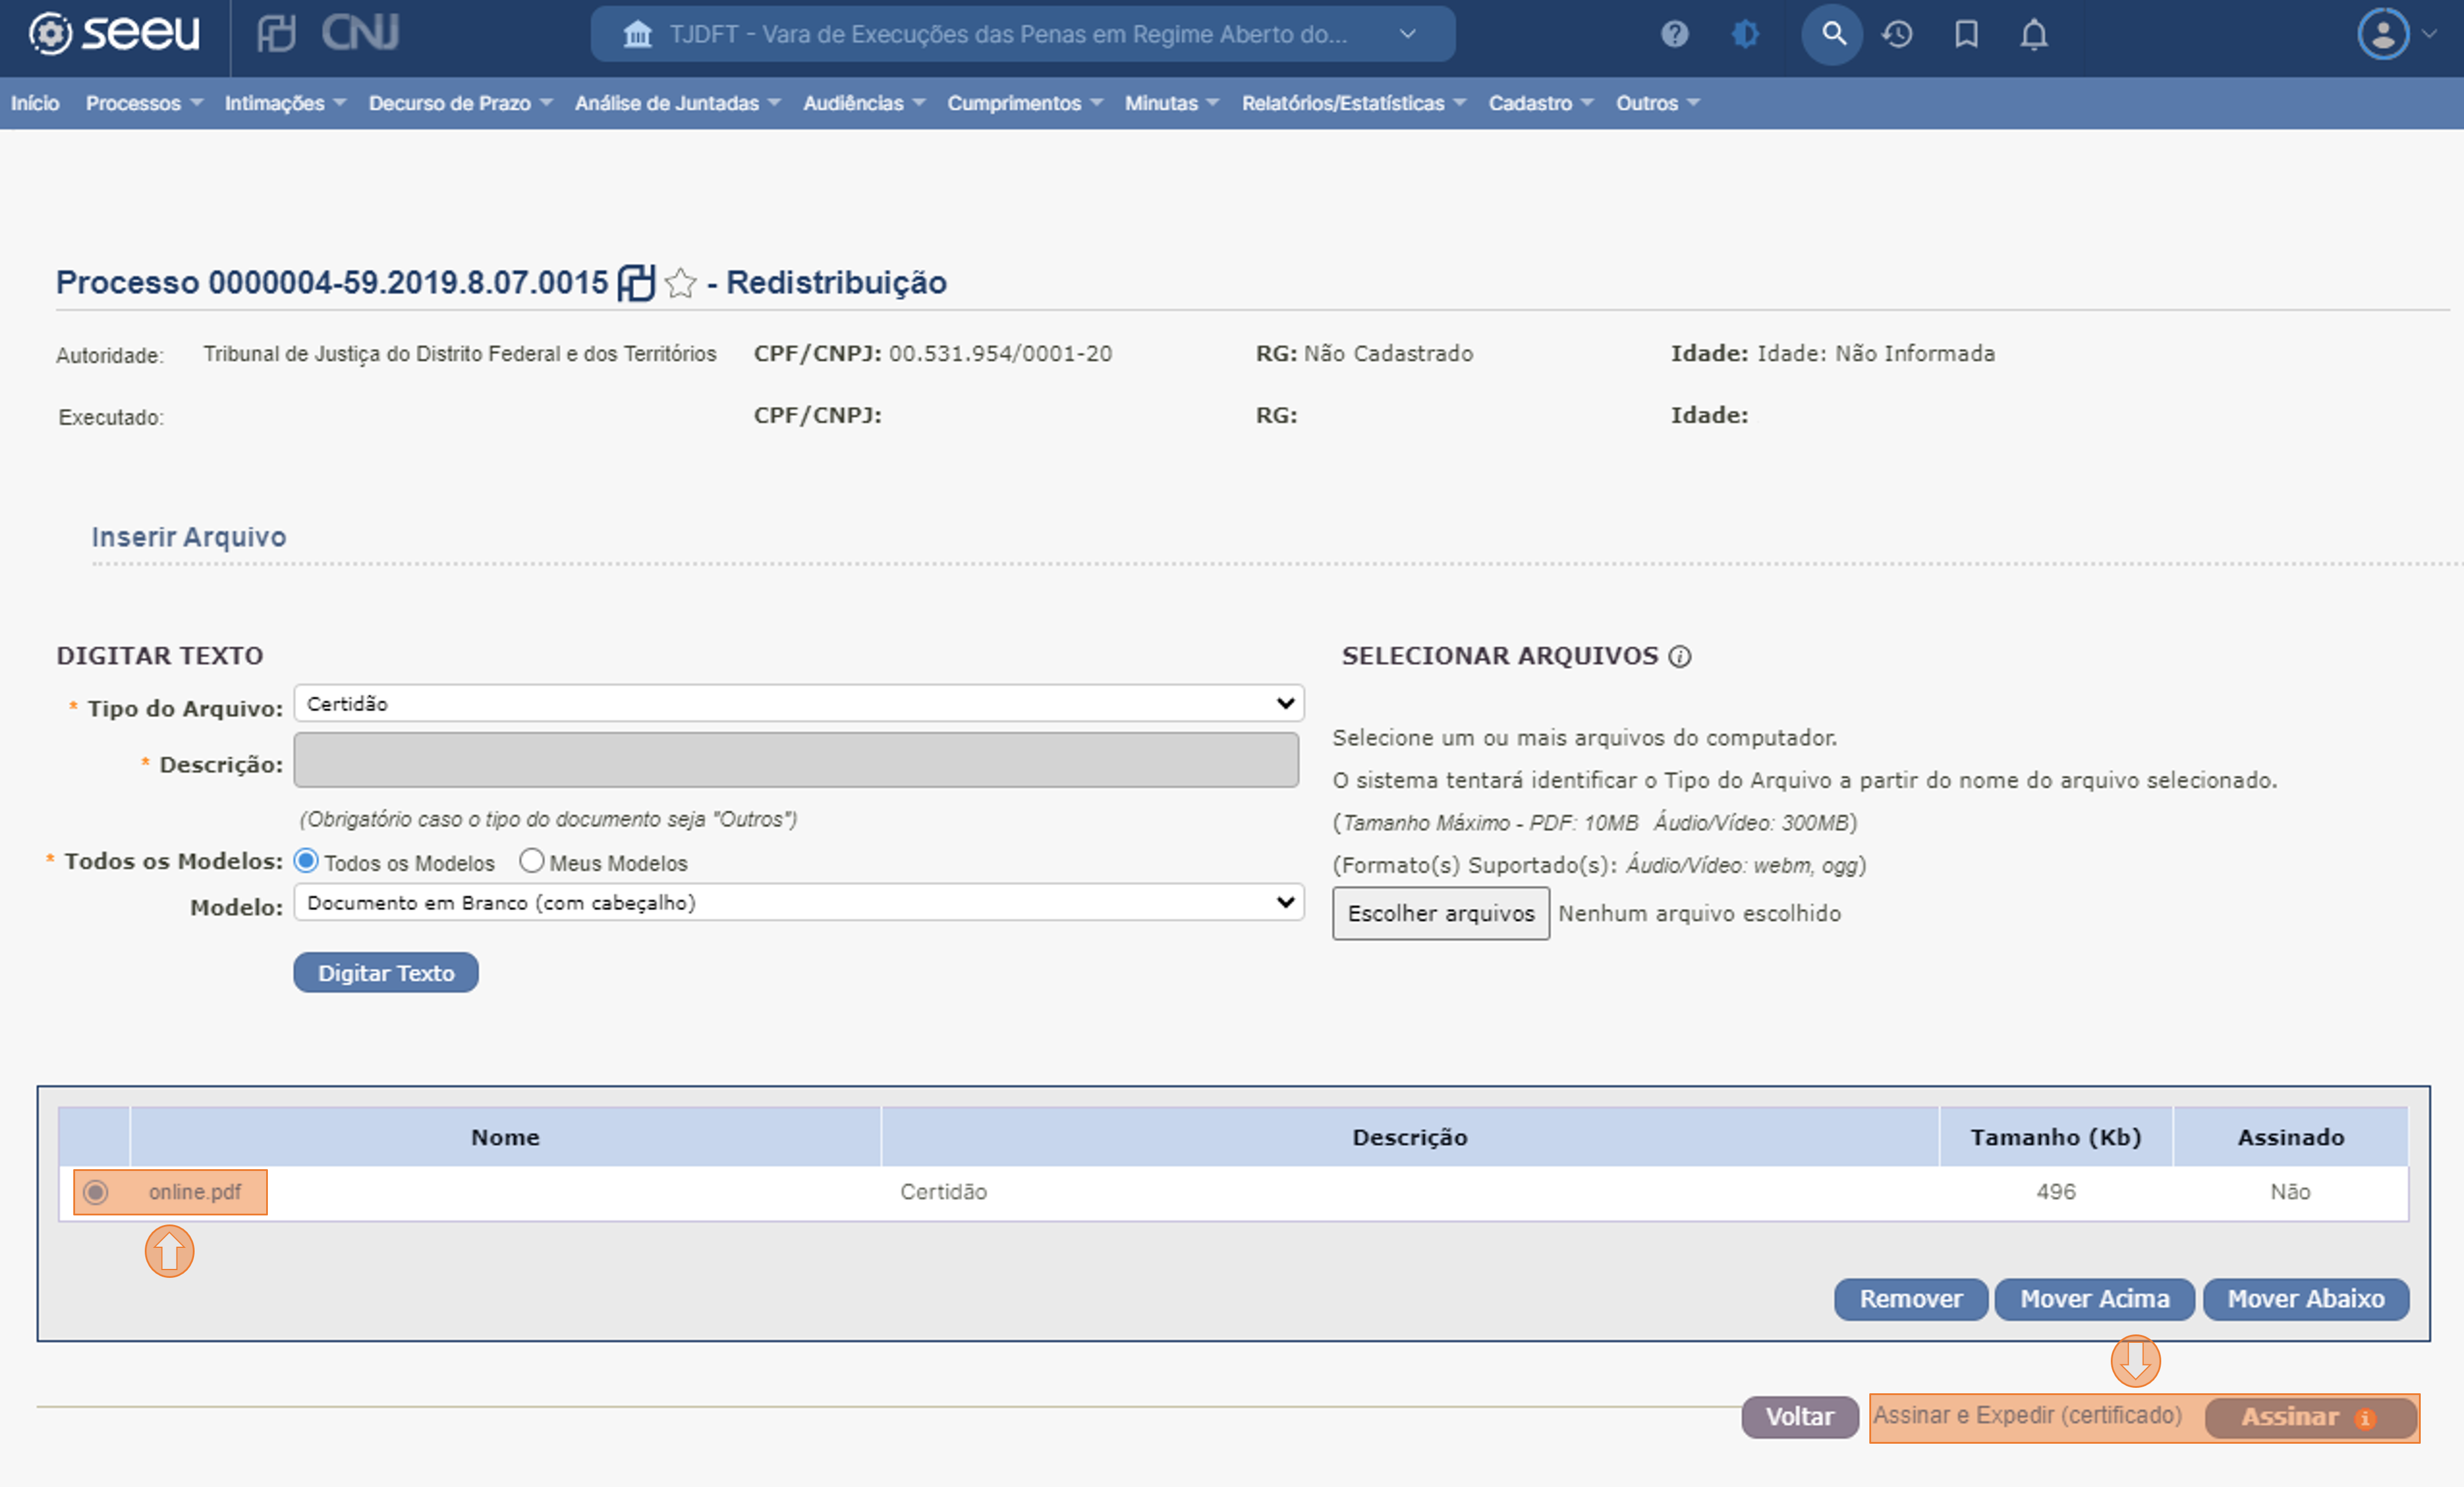2464x1487 pixels.
Task: Open the Processos menu
Action: point(143,103)
